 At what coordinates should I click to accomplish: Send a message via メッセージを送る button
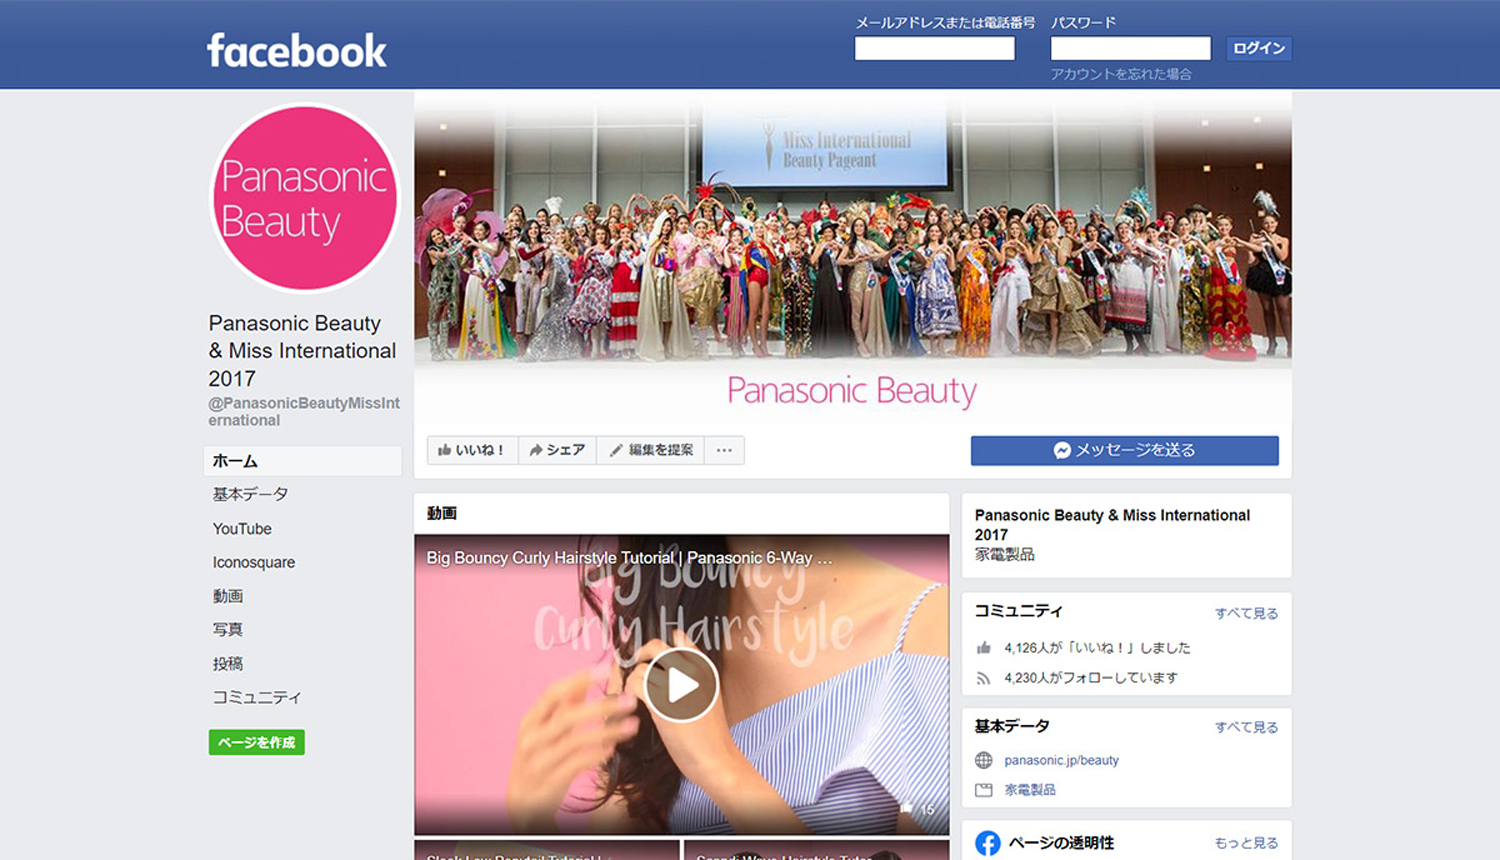(x=1124, y=450)
